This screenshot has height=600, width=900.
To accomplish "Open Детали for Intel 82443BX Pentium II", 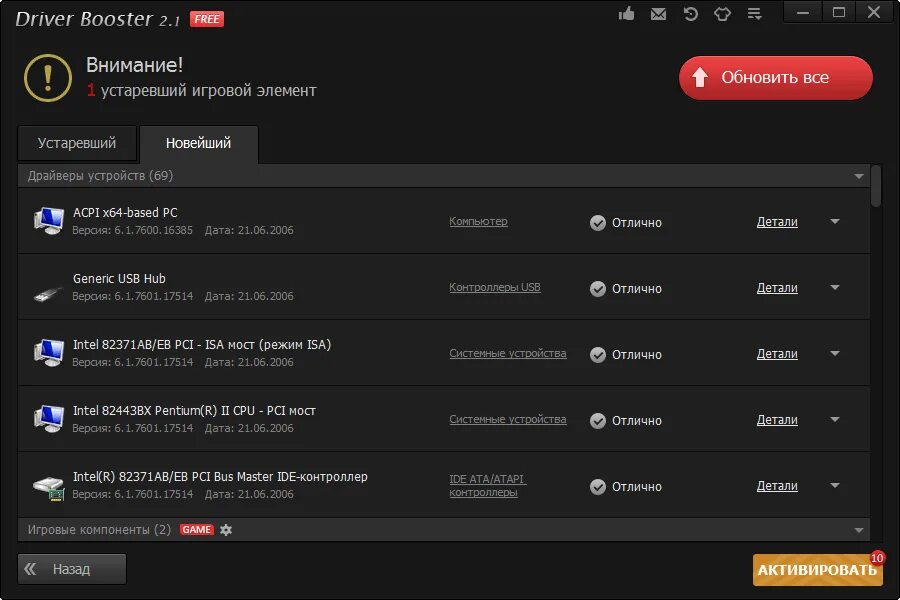I will pos(777,420).
